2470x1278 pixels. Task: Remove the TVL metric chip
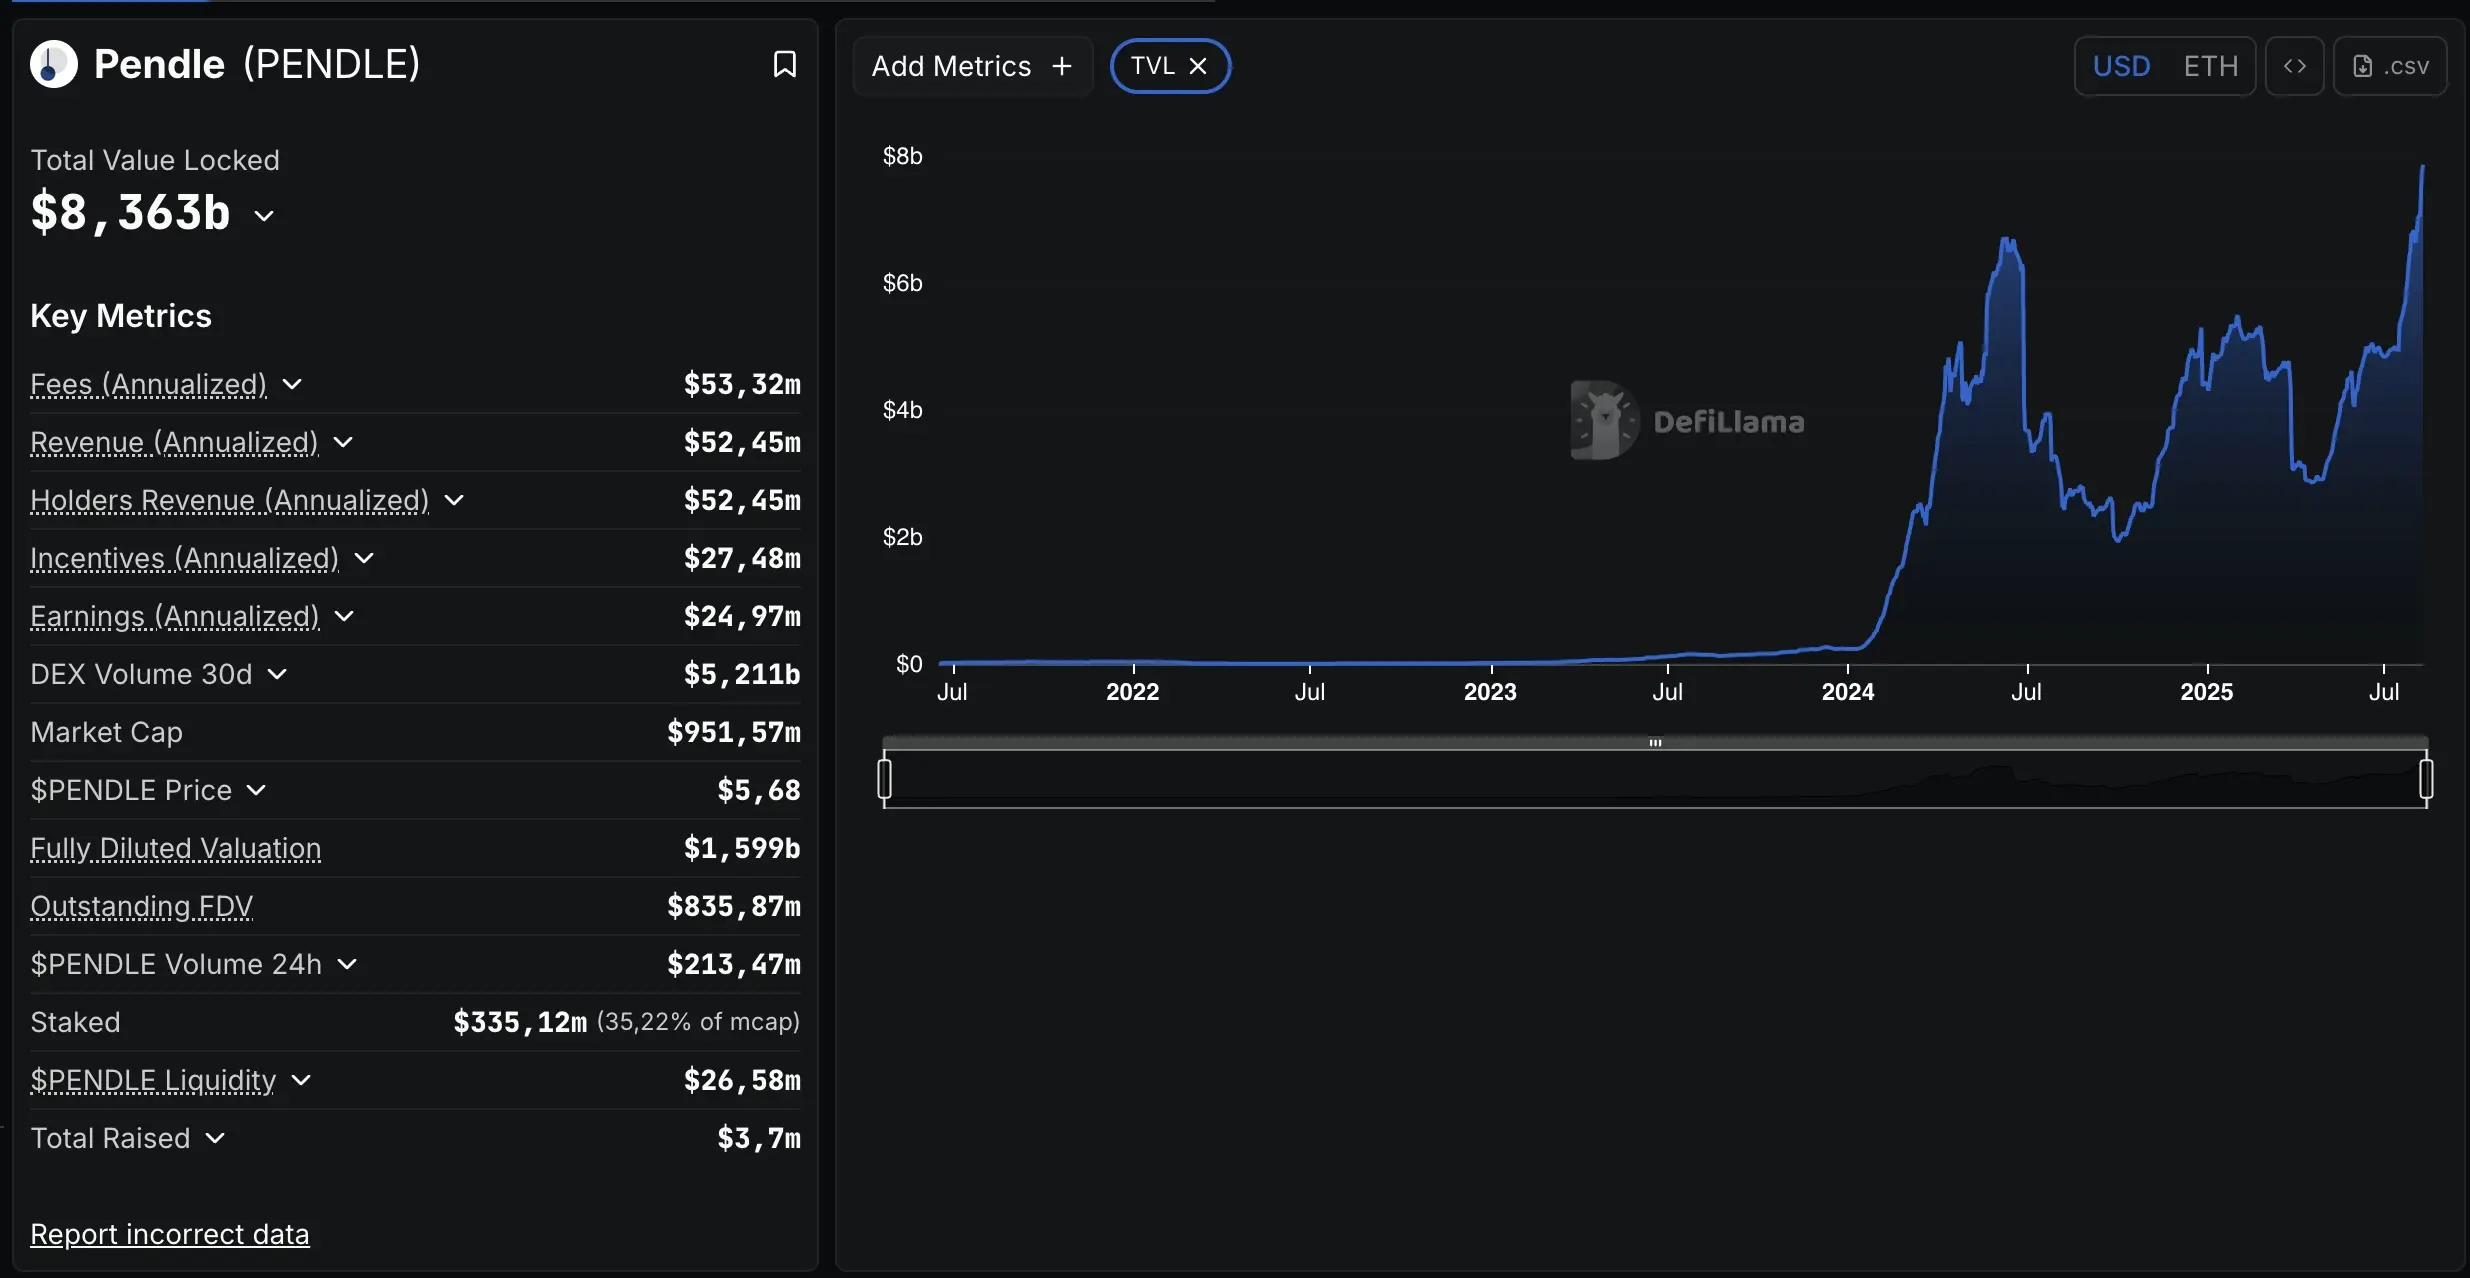pos(1198,66)
